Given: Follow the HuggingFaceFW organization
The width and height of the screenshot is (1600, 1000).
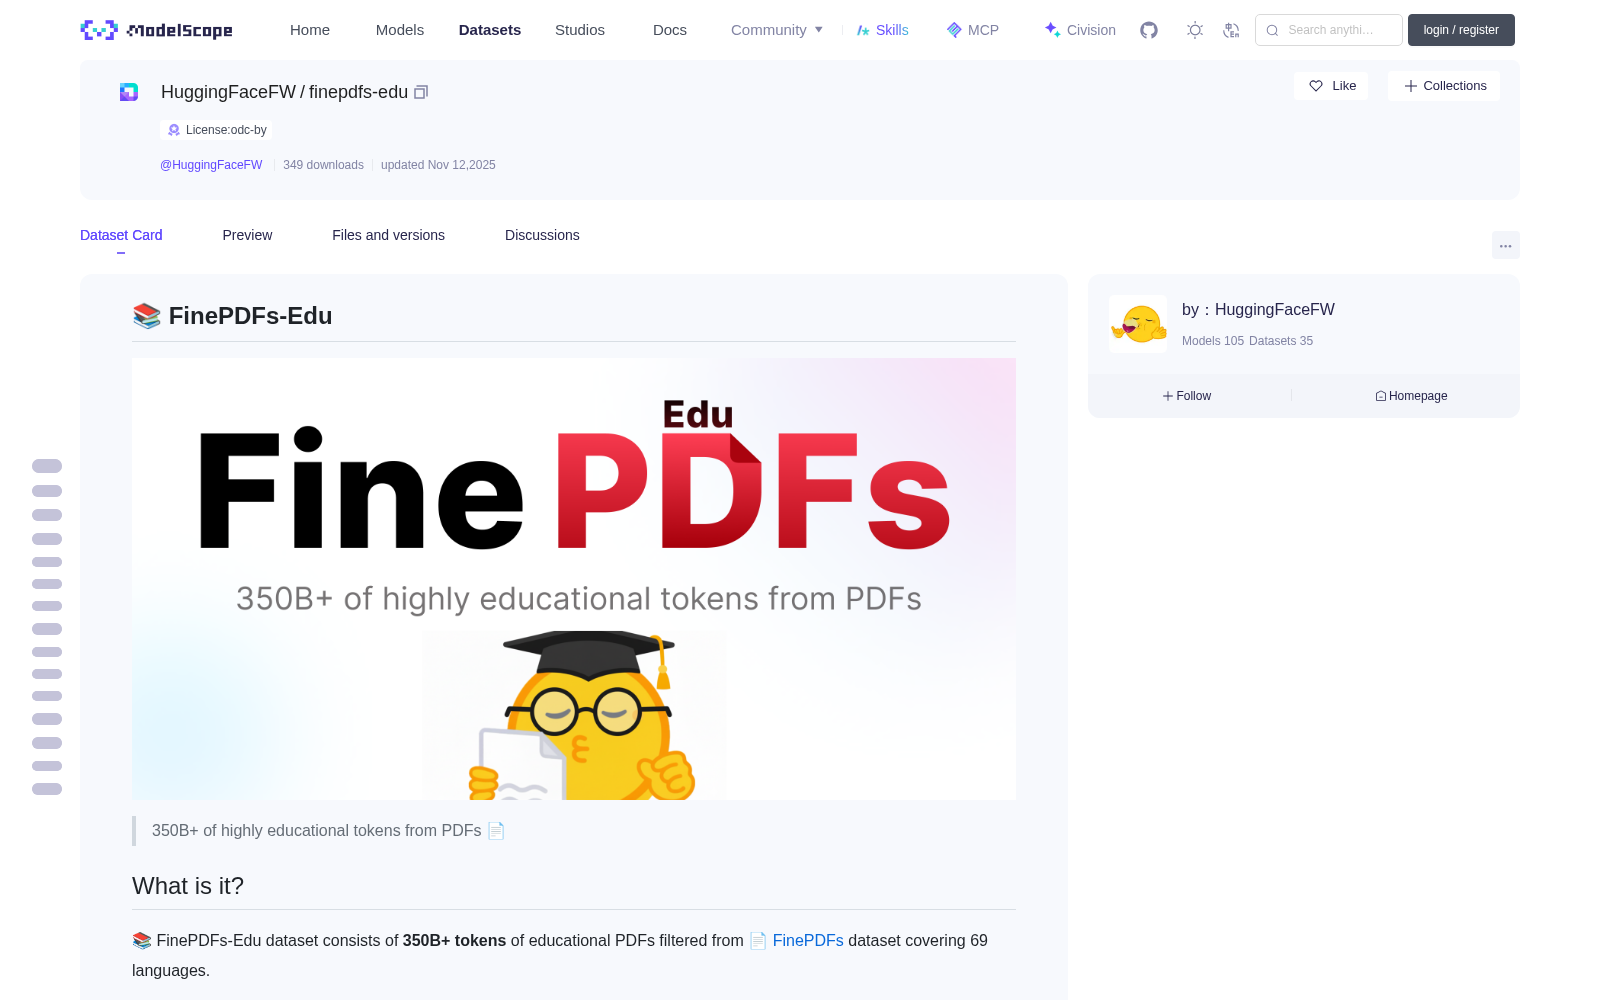Looking at the screenshot, I should [x=1187, y=396].
